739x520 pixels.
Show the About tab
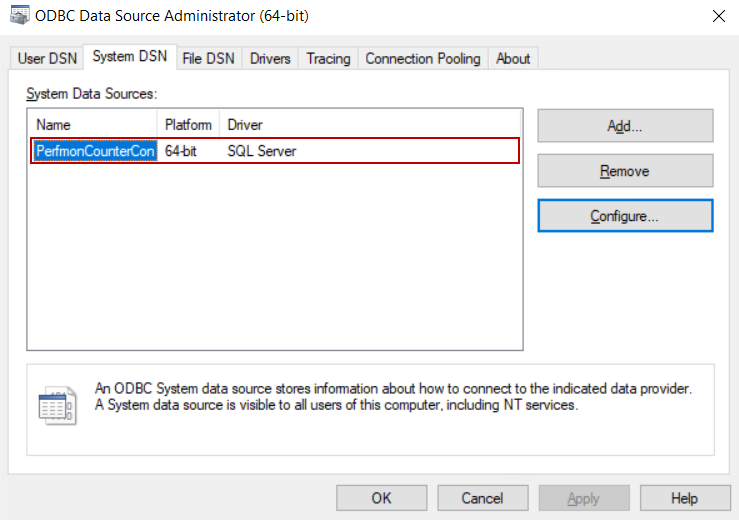click(x=513, y=59)
